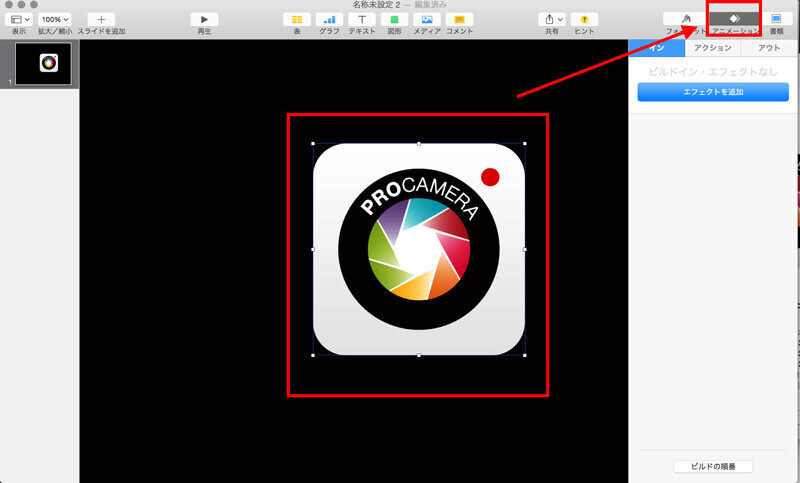The width and height of the screenshot is (800, 483).
Task: Toggle the アニメーション animate inspector
Action: pyautogui.click(x=734, y=19)
